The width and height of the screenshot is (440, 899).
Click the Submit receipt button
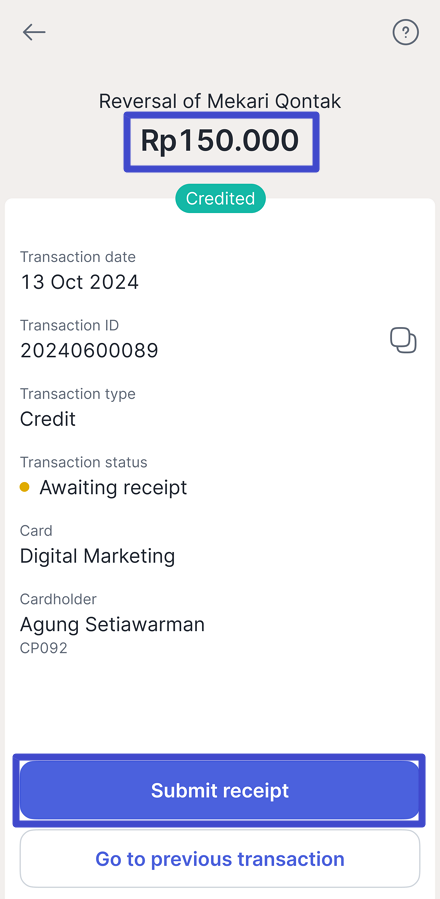[x=220, y=791]
